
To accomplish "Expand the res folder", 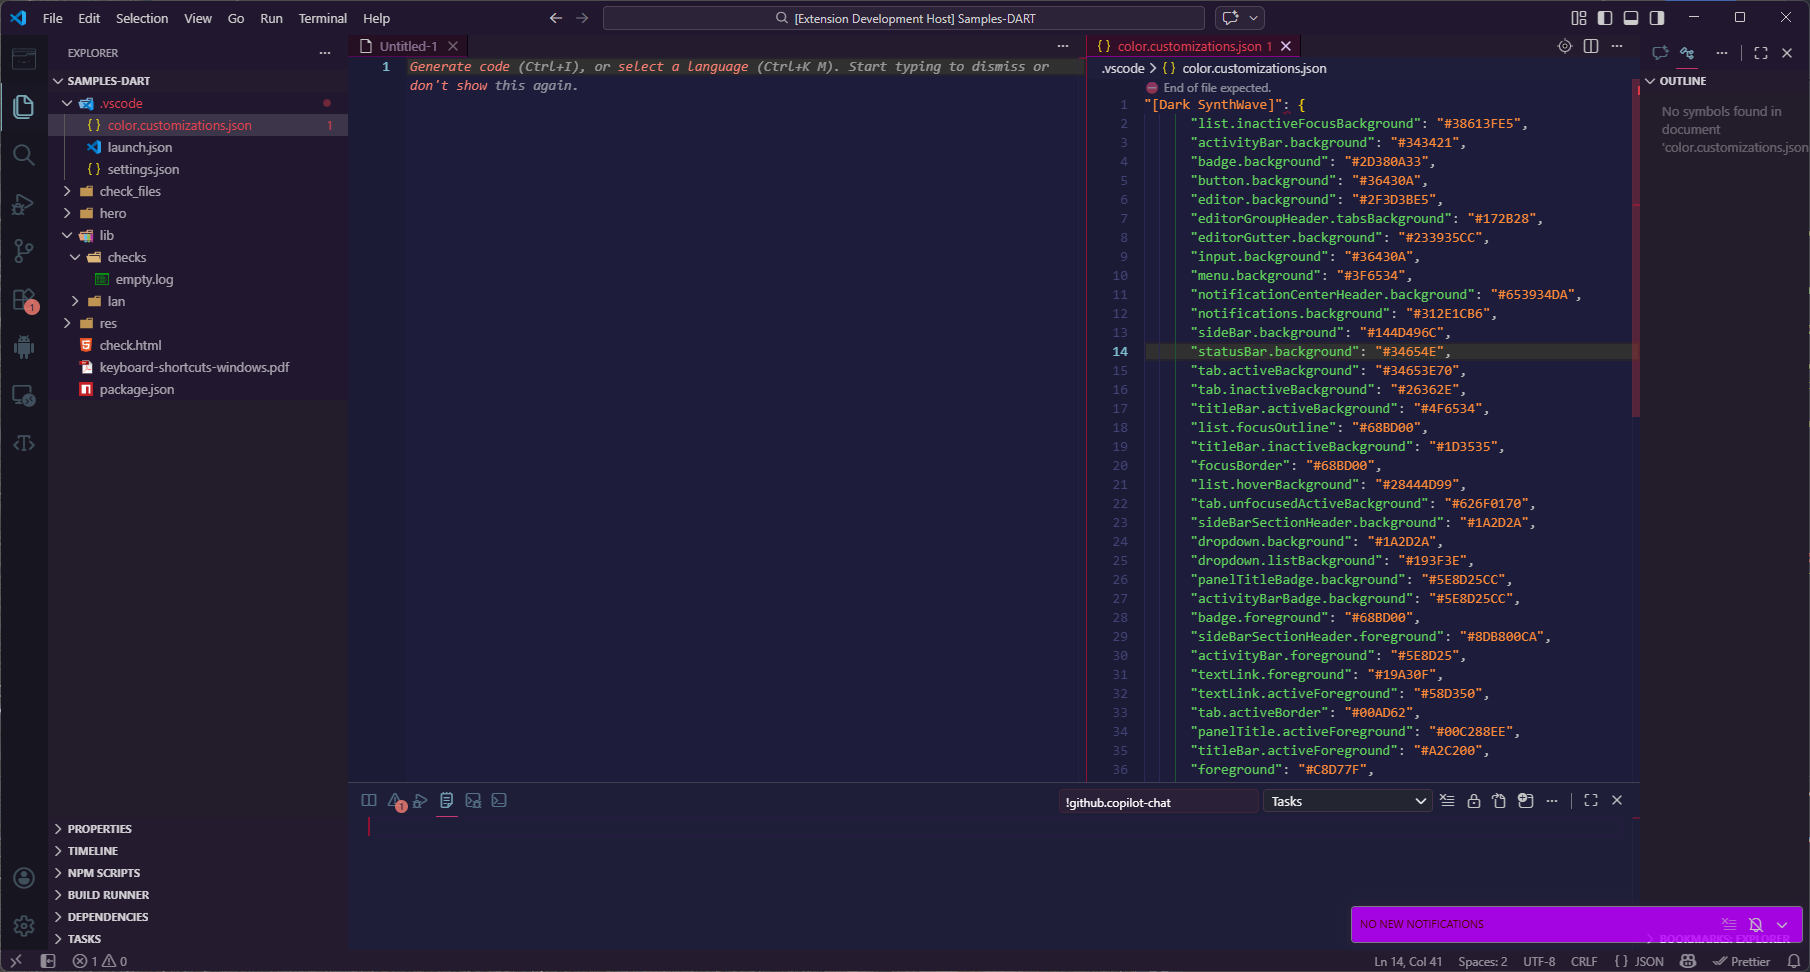I will click(x=67, y=323).
